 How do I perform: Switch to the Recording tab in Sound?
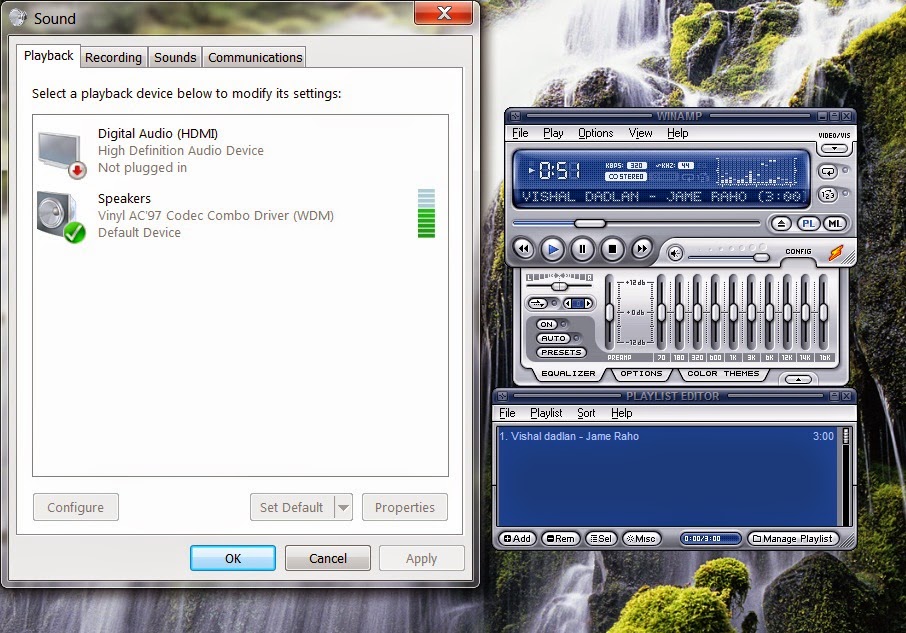point(113,57)
